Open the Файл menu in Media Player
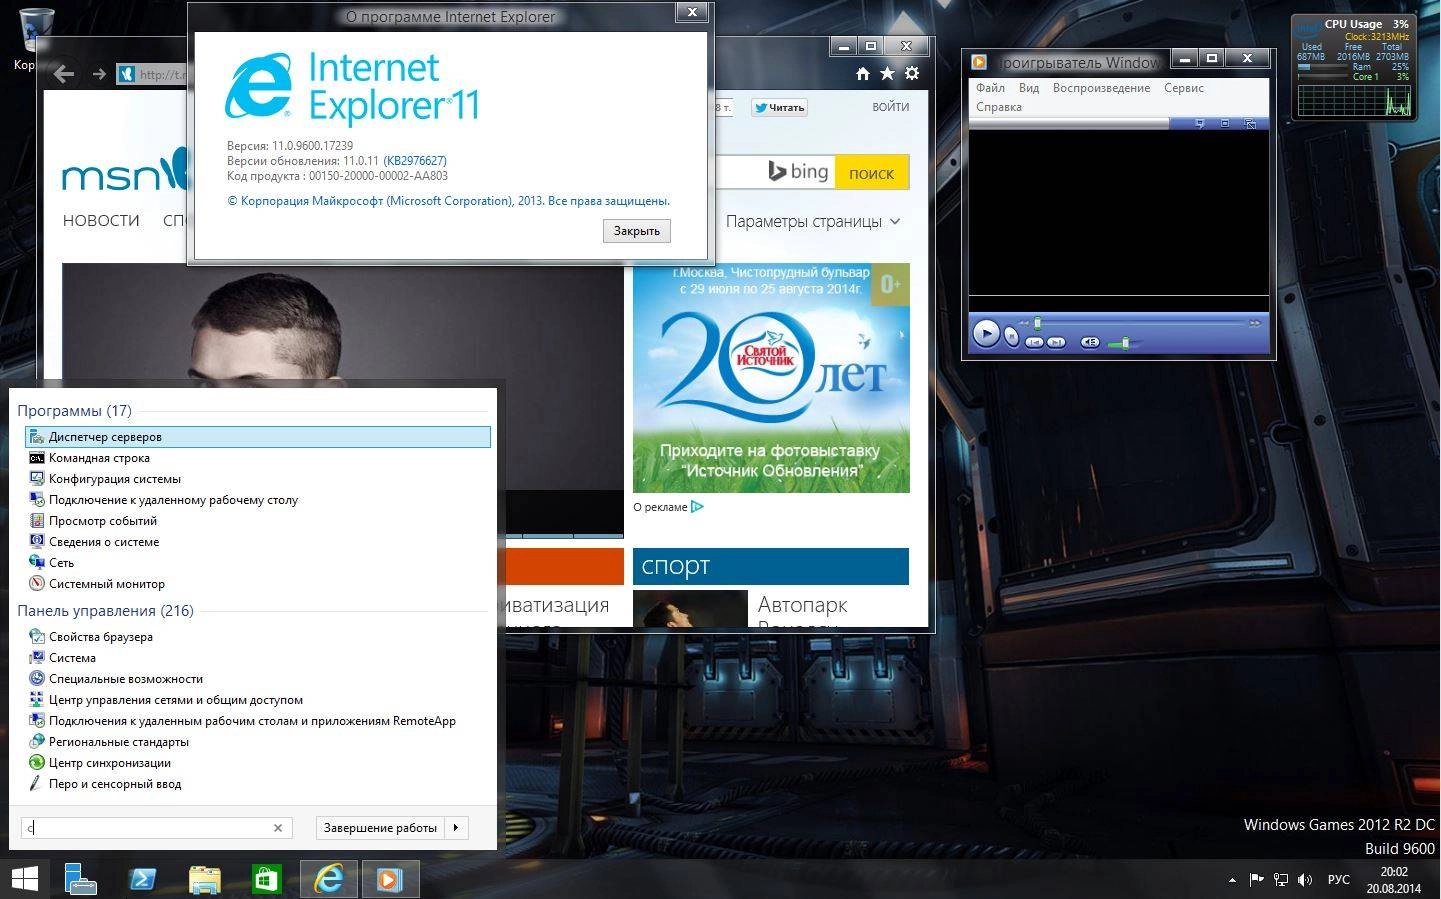Screen dimensions: 1441x899 (x=990, y=88)
